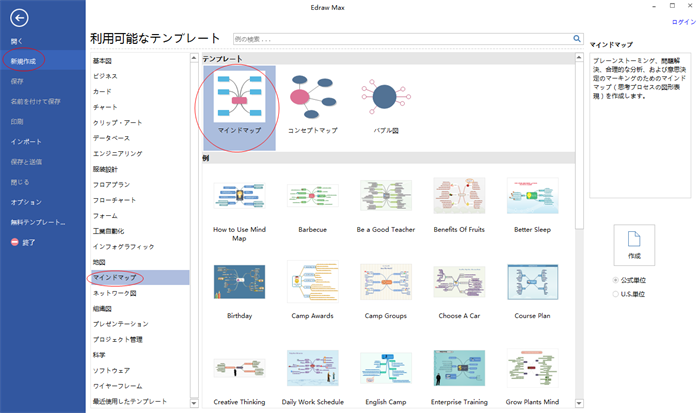Select ワイヤーフレーム category
This screenshot has height=413, width=700.
click(117, 386)
